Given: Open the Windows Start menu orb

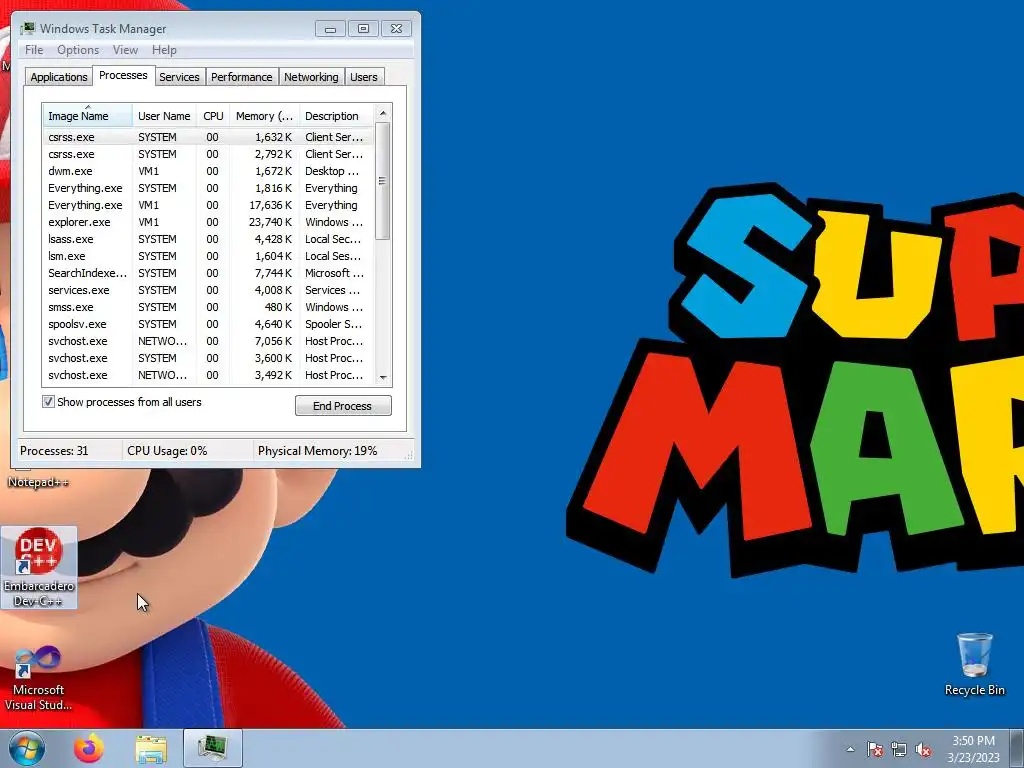Looking at the screenshot, I should (x=27, y=748).
